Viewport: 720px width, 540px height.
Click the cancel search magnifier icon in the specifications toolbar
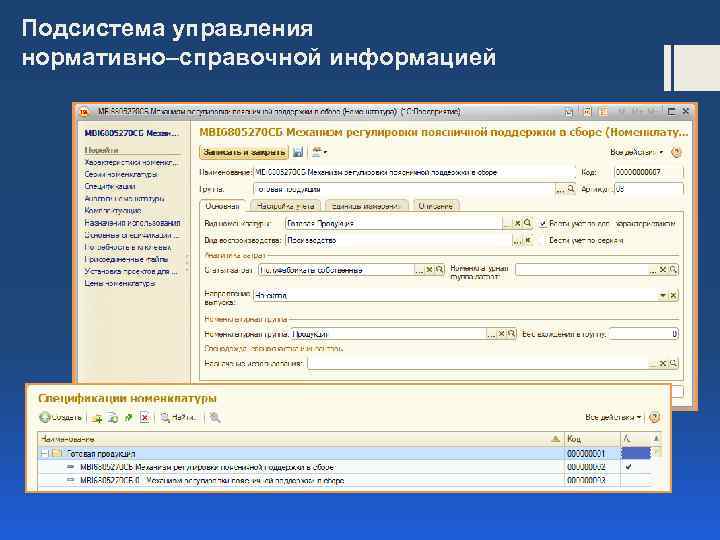[214, 417]
